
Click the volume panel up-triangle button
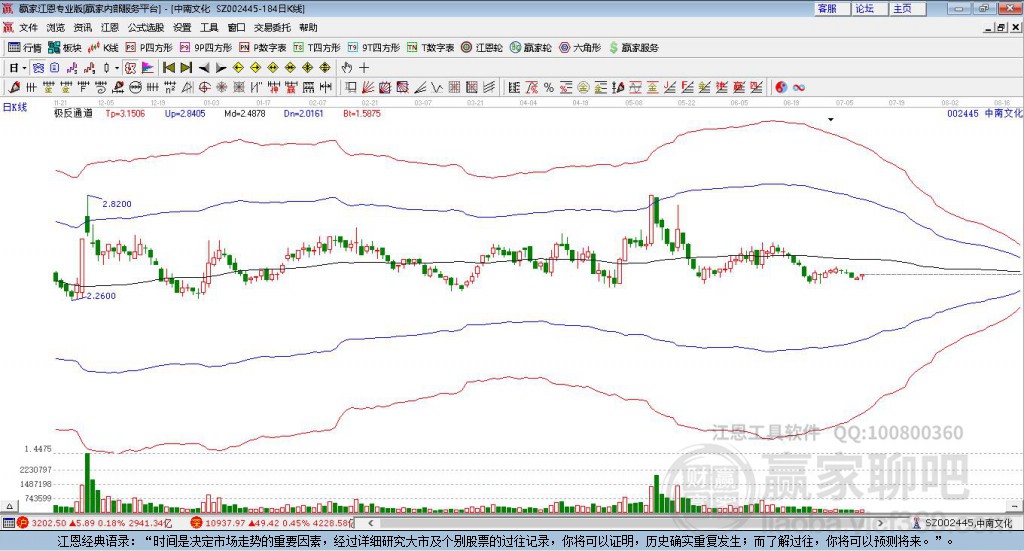pyautogui.click(x=9, y=506)
